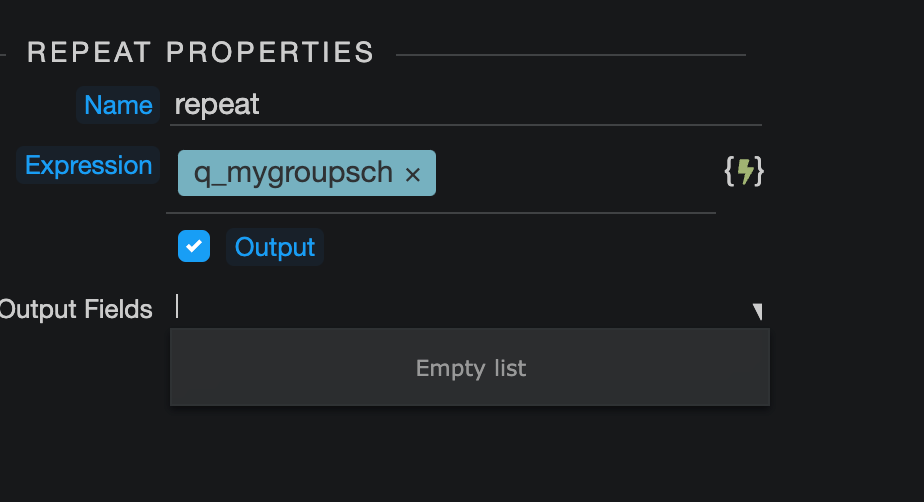
Task: Focus the Name field containing repeat
Action: (x=466, y=105)
